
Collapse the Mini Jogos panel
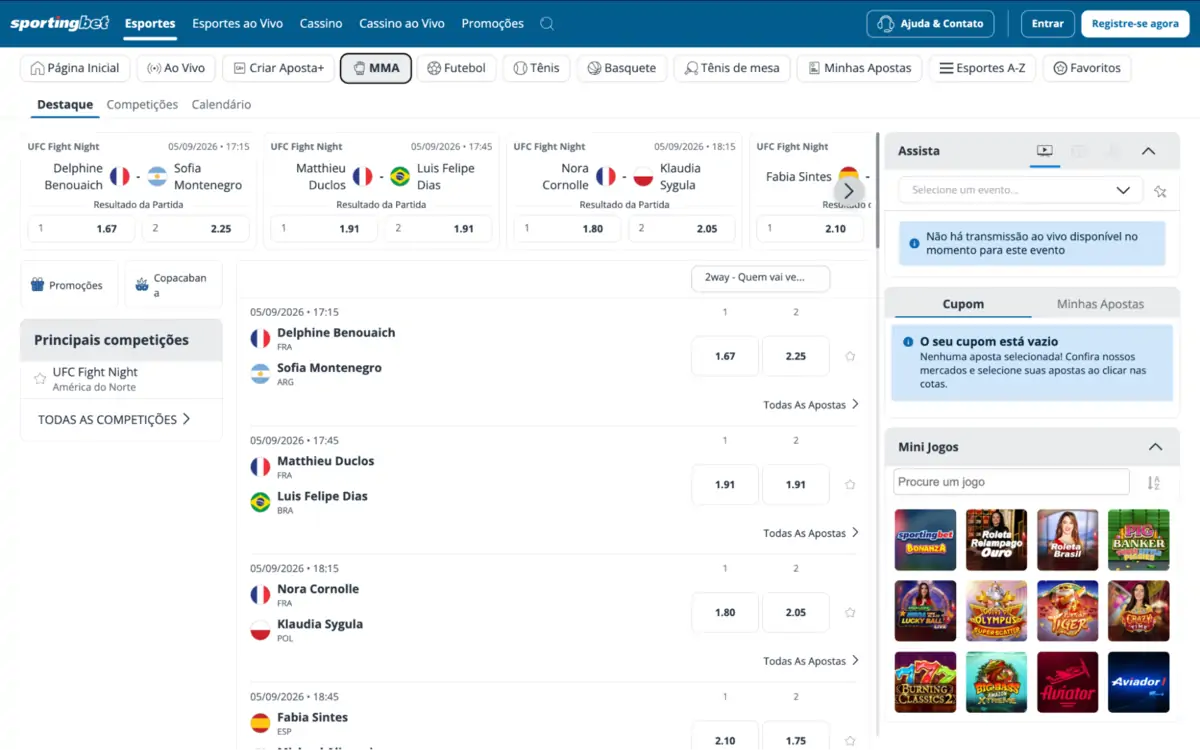click(1155, 447)
